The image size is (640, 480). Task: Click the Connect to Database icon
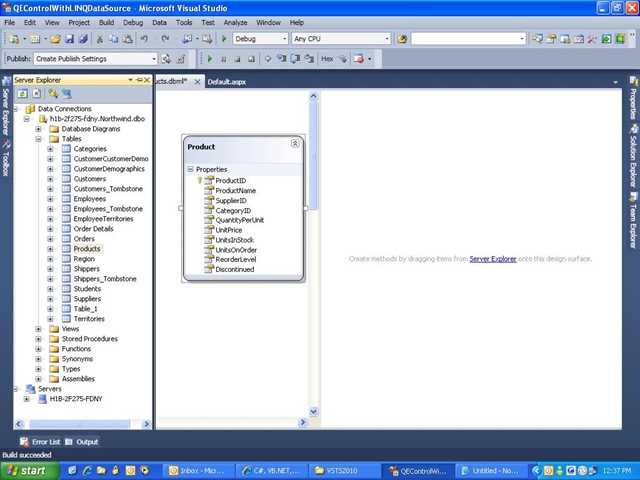pyautogui.click(x=53, y=93)
